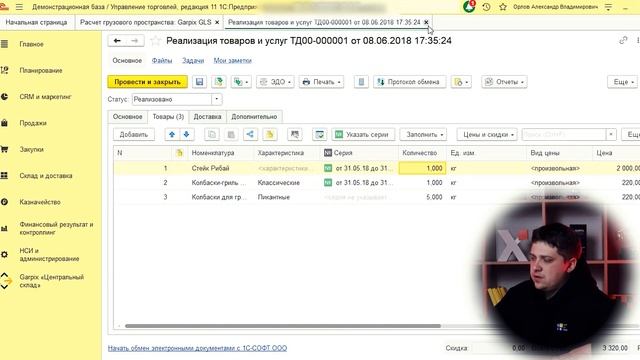Go forward with the right arrow
The height and width of the screenshot is (360, 640).
135,40
